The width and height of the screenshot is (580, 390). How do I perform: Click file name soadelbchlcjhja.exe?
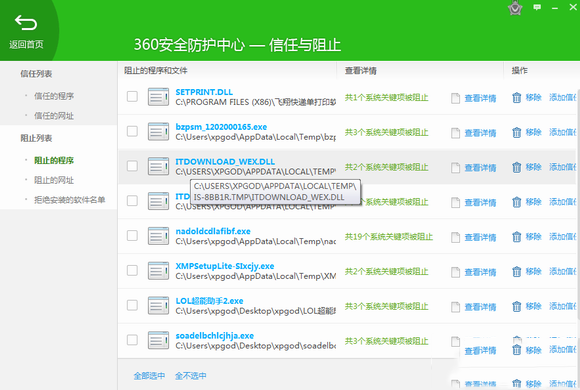tap(215, 336)
